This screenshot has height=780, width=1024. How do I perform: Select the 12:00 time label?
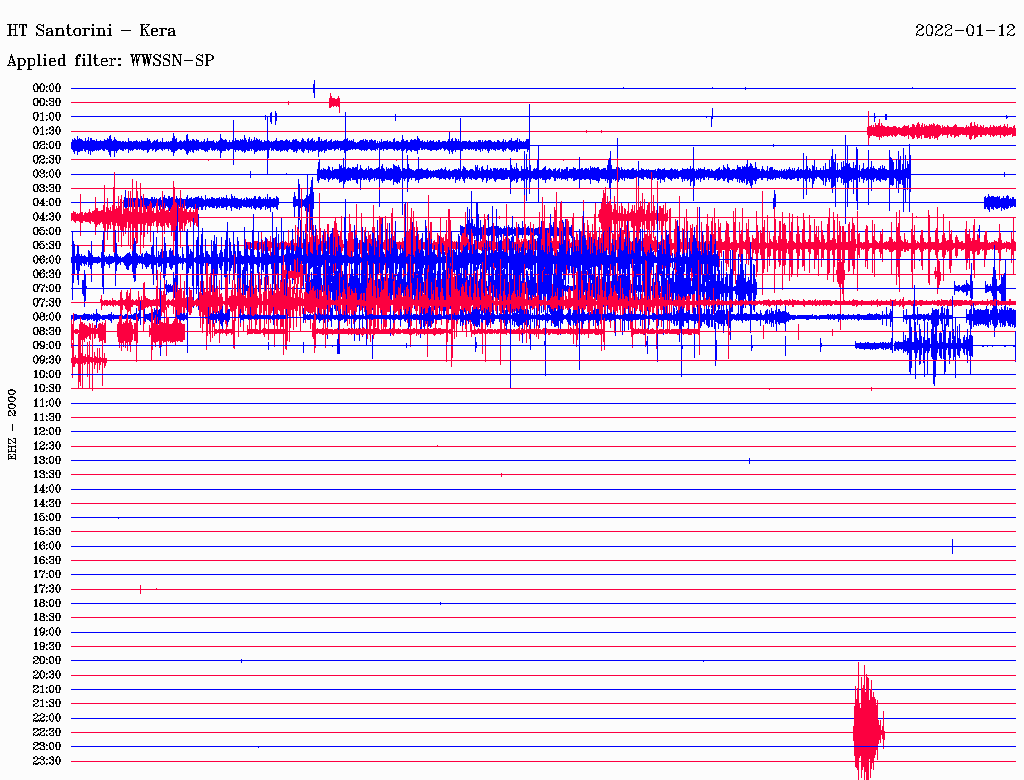tap(47, 432)
